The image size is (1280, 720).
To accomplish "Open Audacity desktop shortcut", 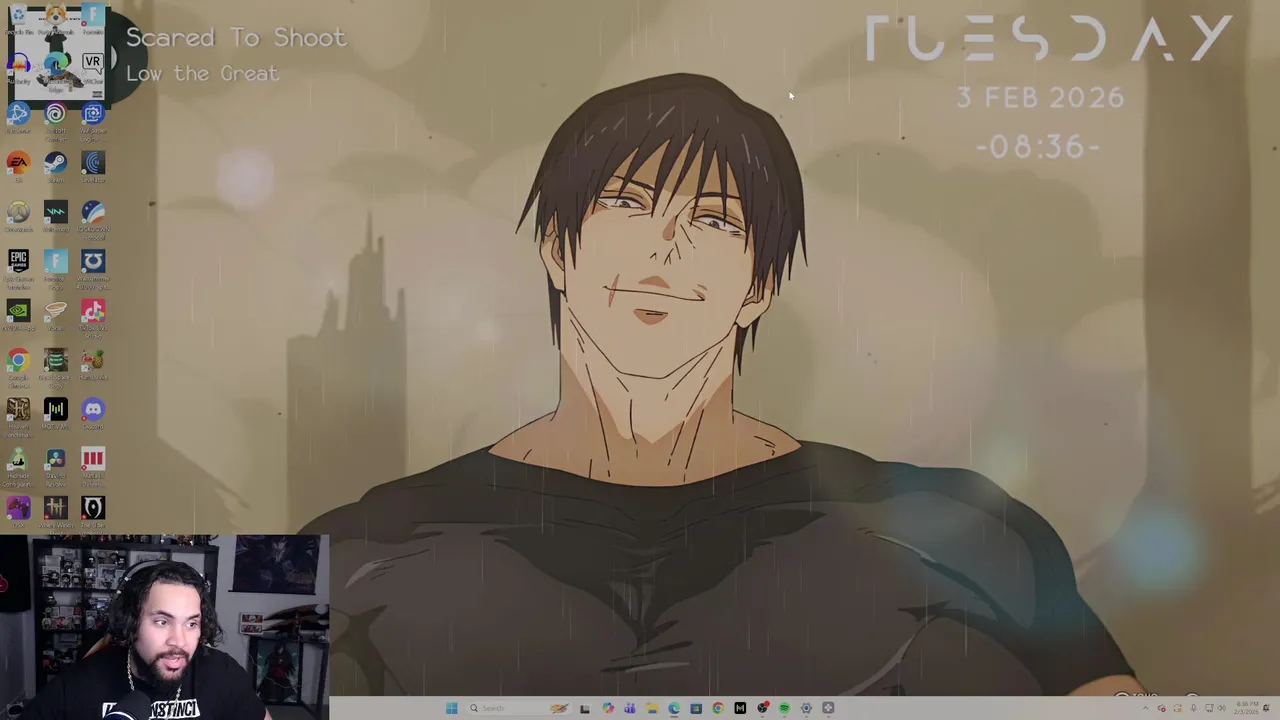I will tap(18, 68).
